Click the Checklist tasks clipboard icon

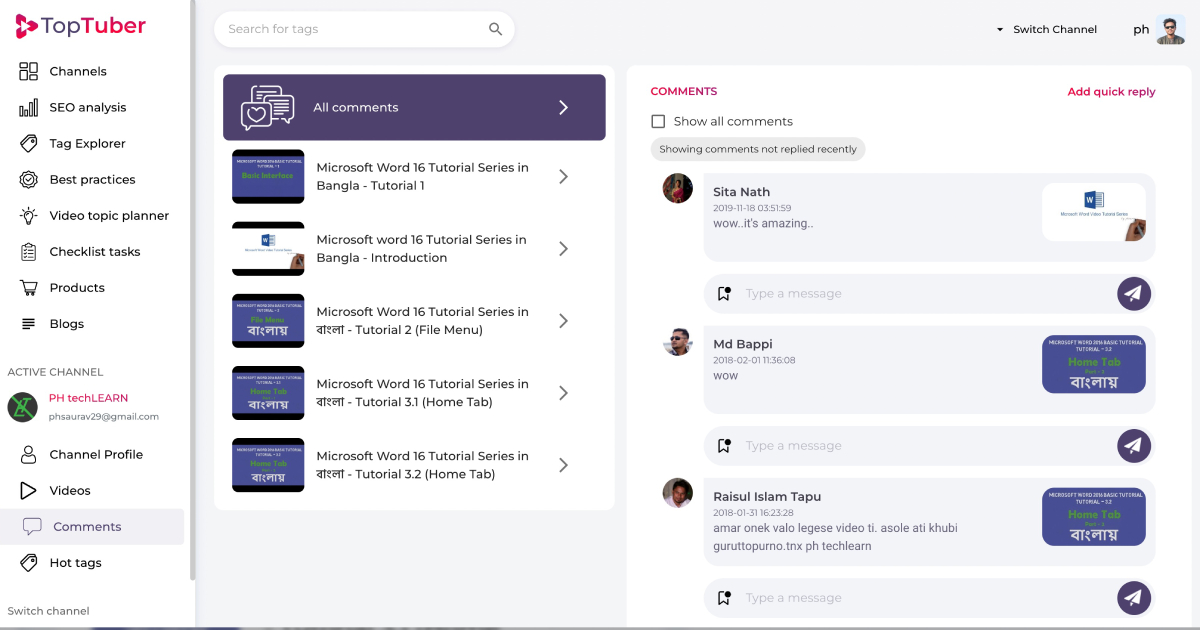coord(29,251)
